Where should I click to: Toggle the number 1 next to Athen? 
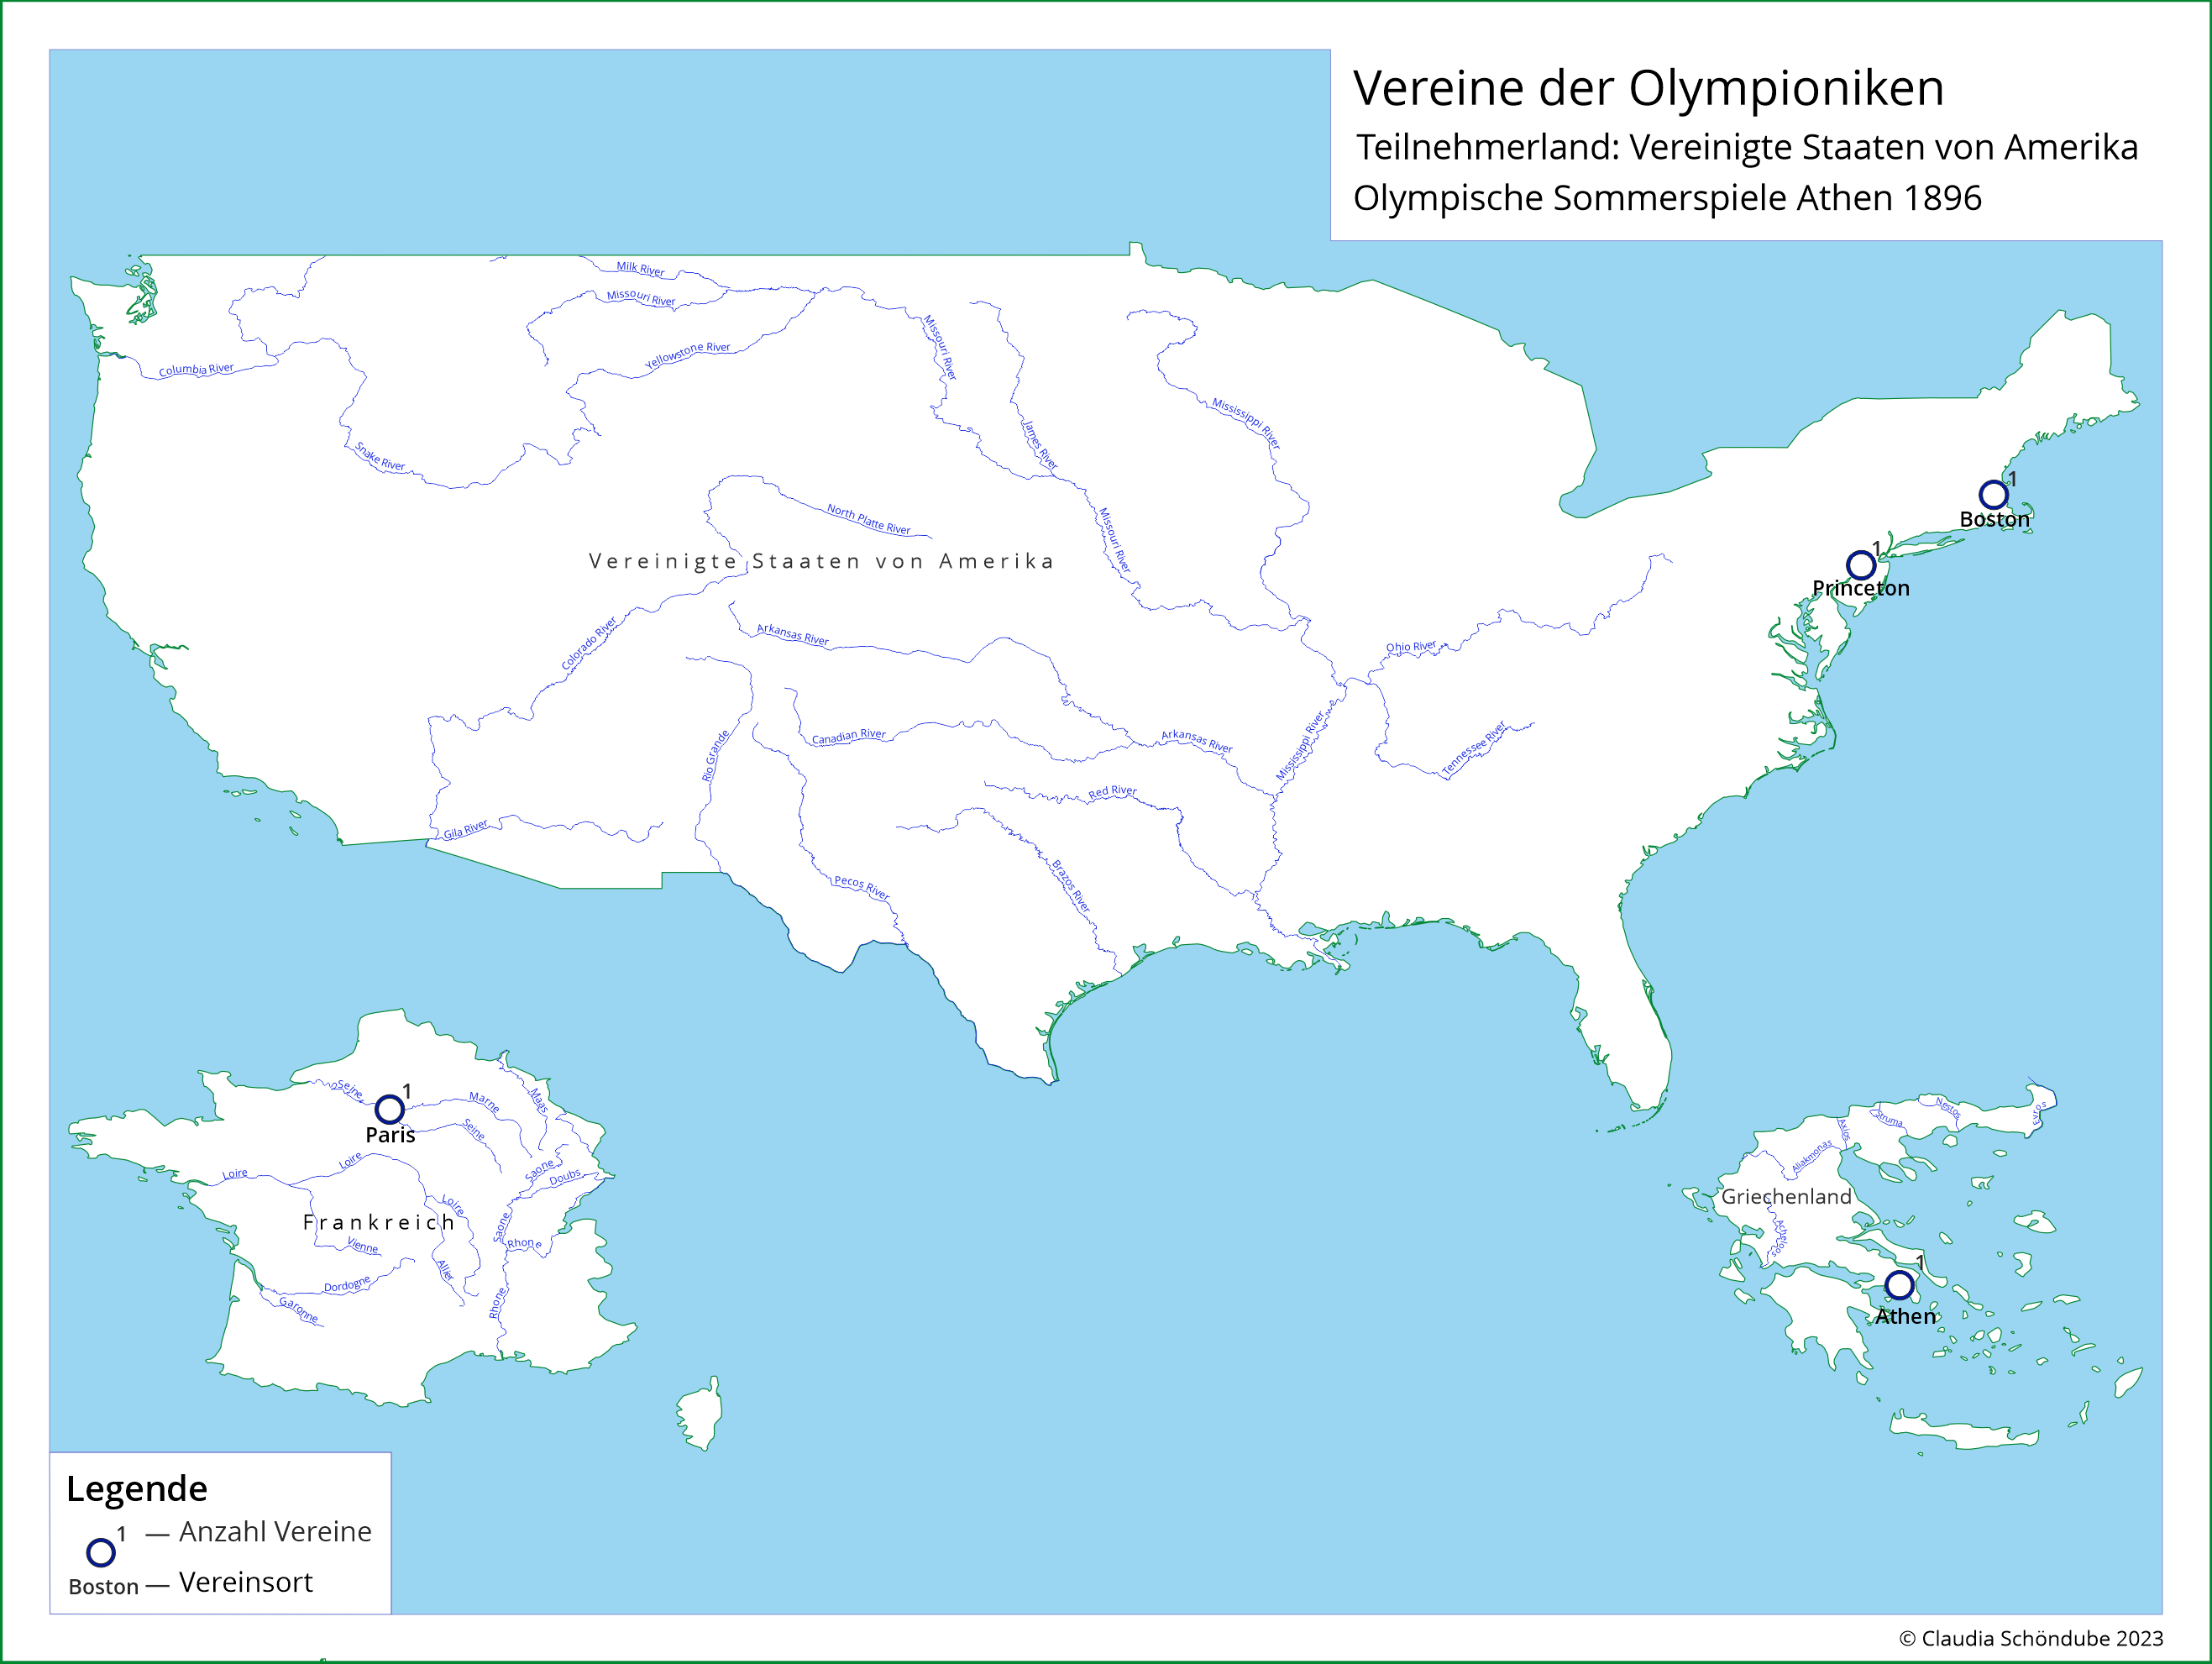(1920, 1263)
